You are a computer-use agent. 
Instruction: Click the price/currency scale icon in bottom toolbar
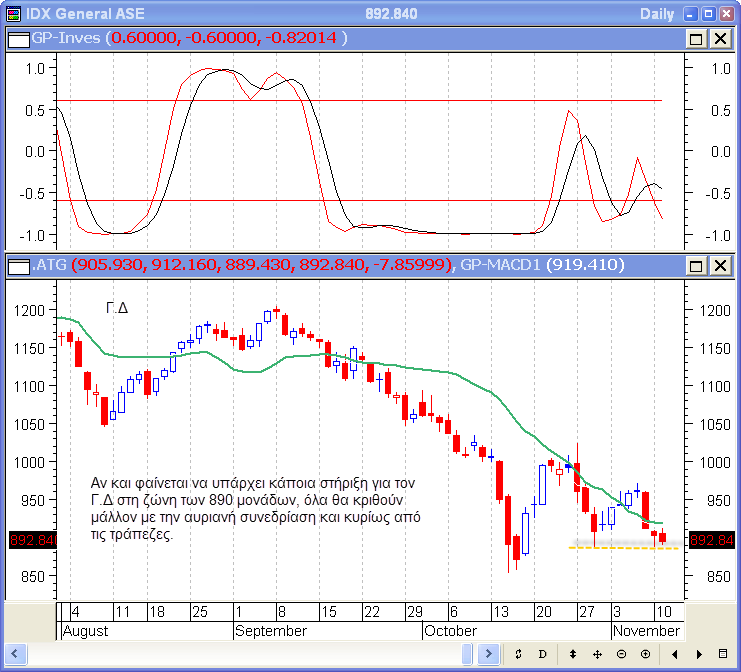tap(518, 654)
